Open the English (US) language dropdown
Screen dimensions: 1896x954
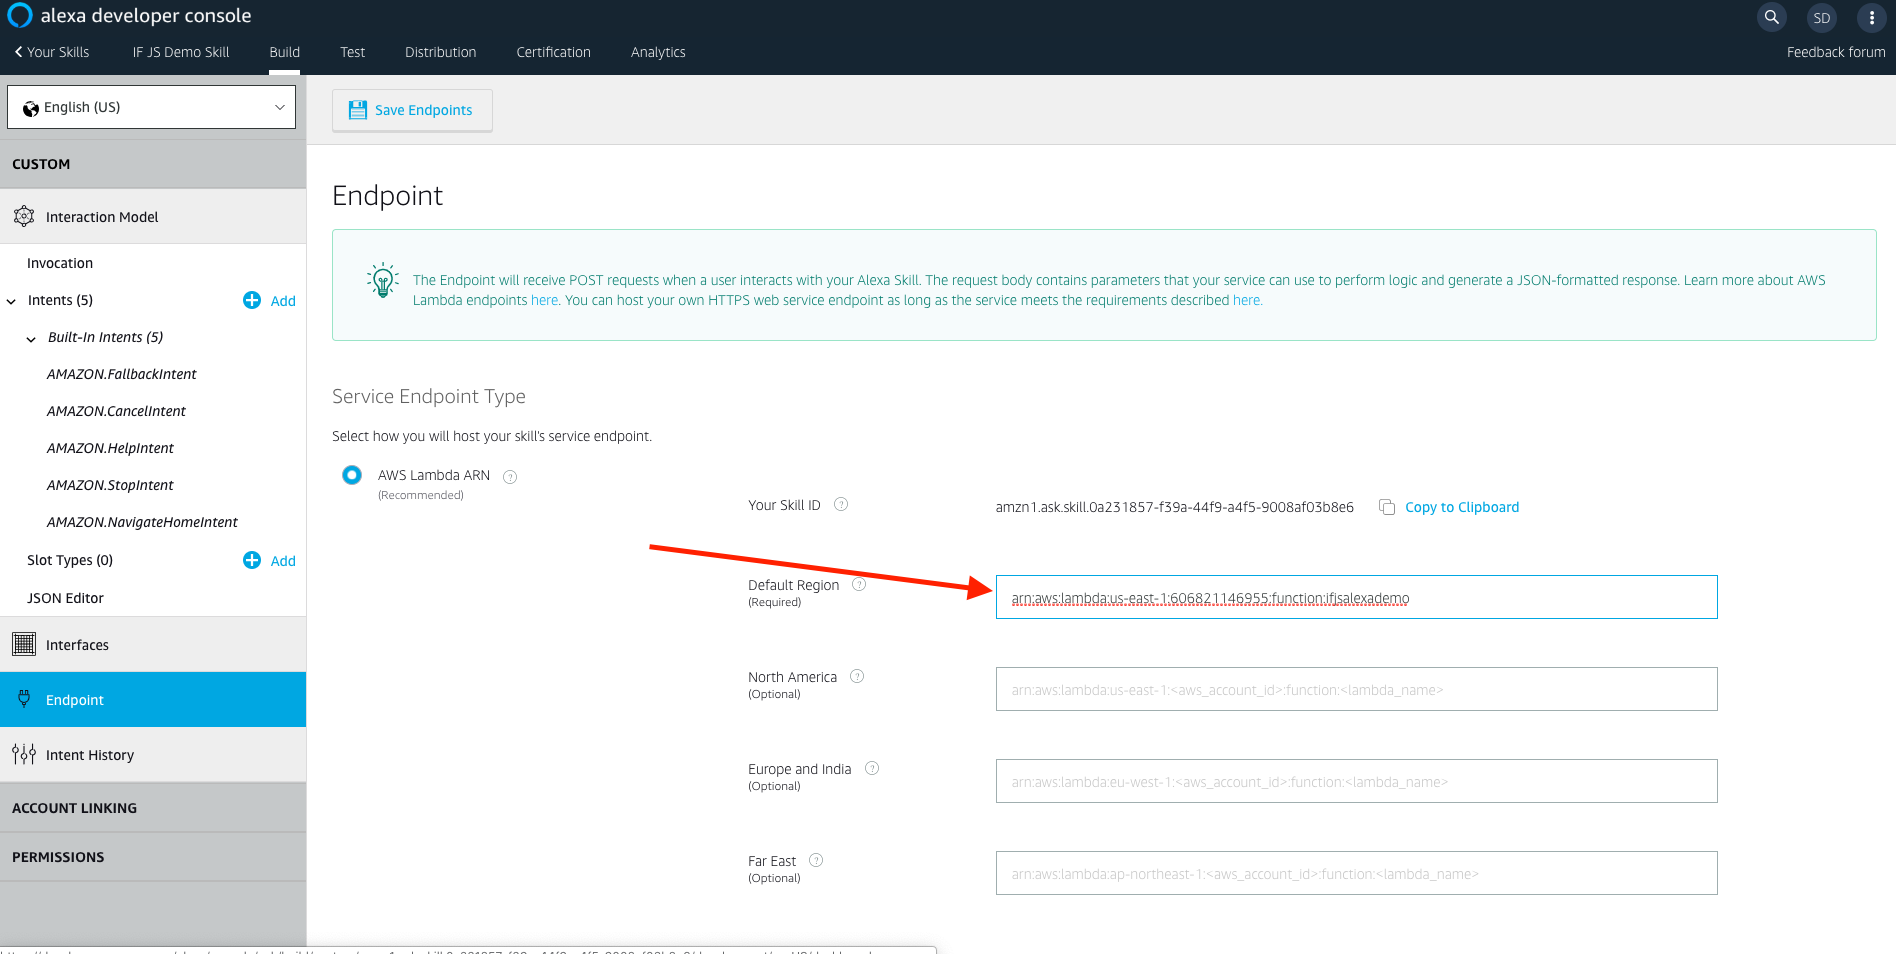click(x=151, y=106)
